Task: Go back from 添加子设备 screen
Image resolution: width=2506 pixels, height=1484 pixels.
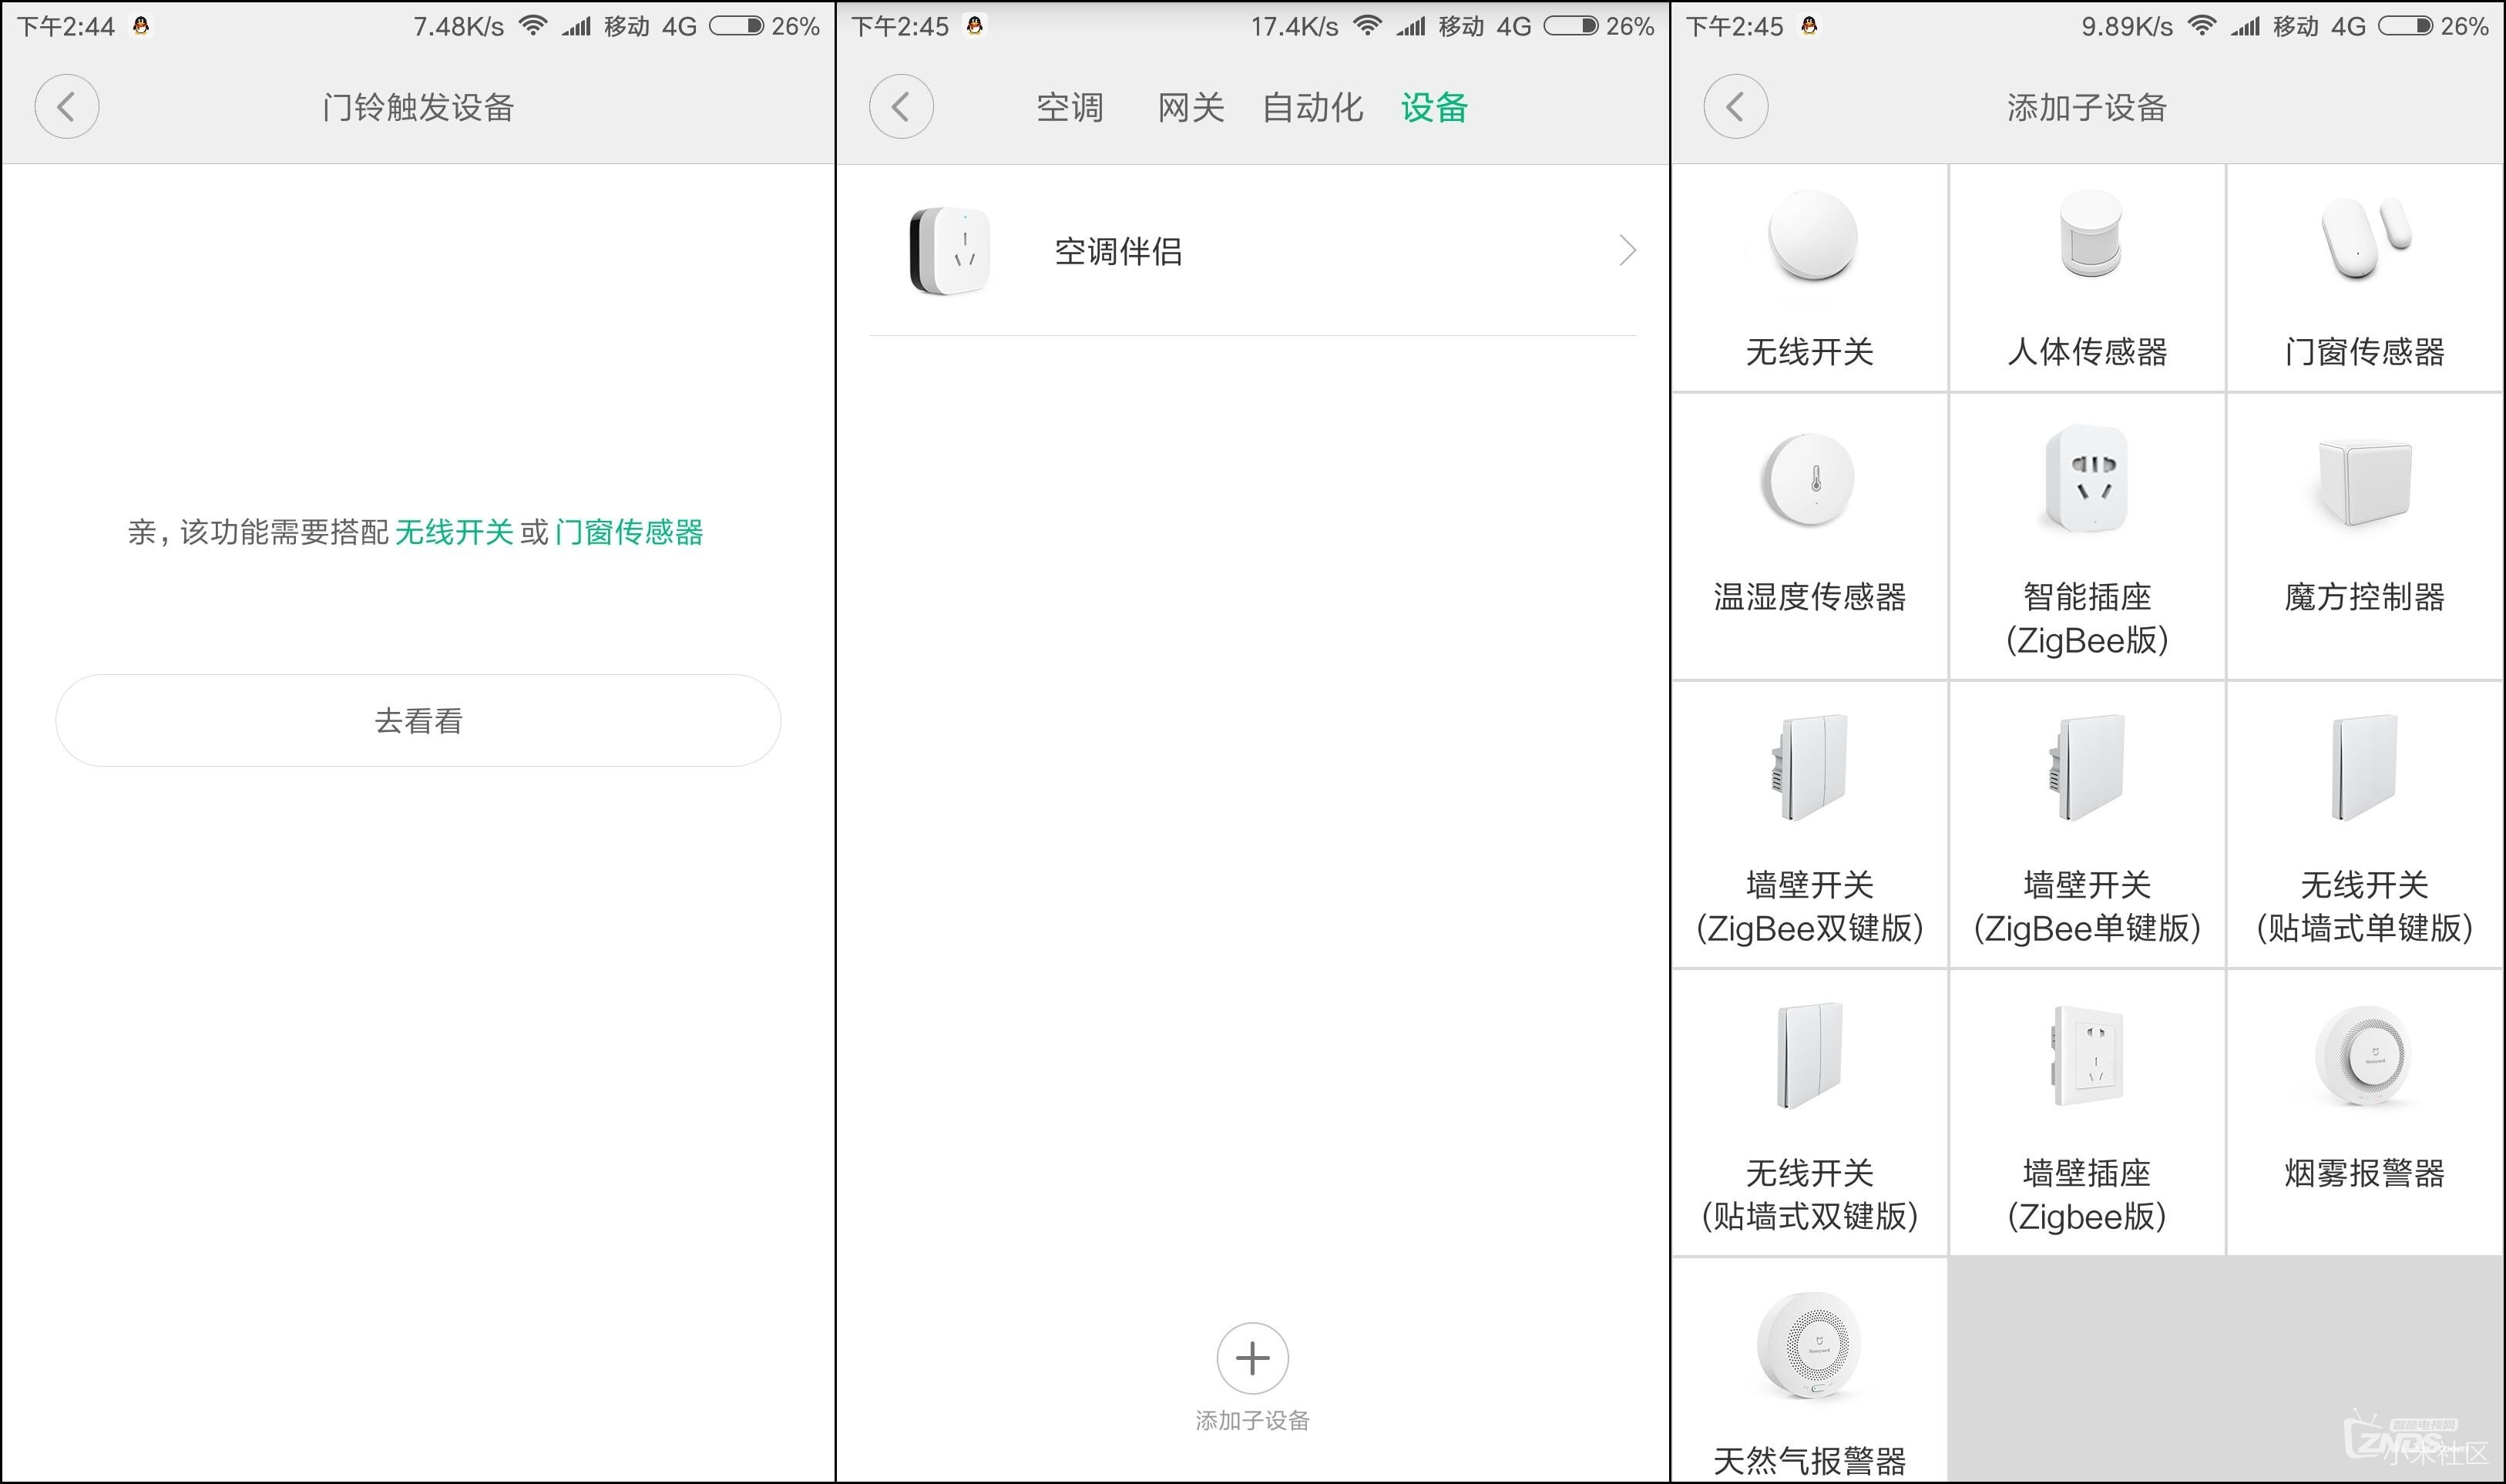Action: pos(1735,107)
